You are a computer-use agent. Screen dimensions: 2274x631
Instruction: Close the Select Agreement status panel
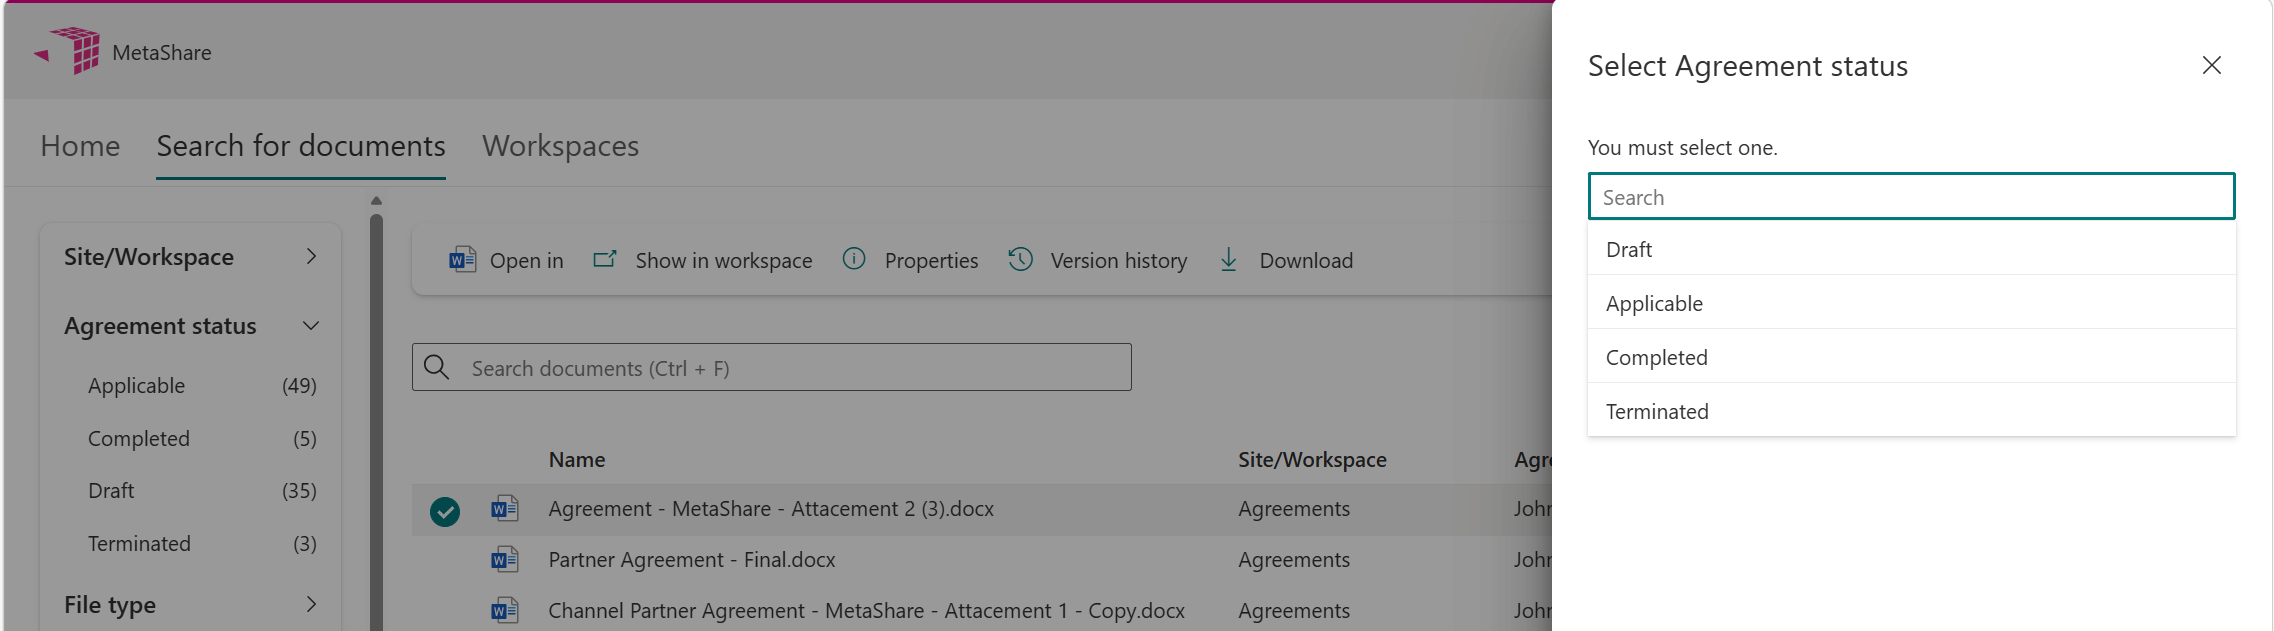point(2212,65)
